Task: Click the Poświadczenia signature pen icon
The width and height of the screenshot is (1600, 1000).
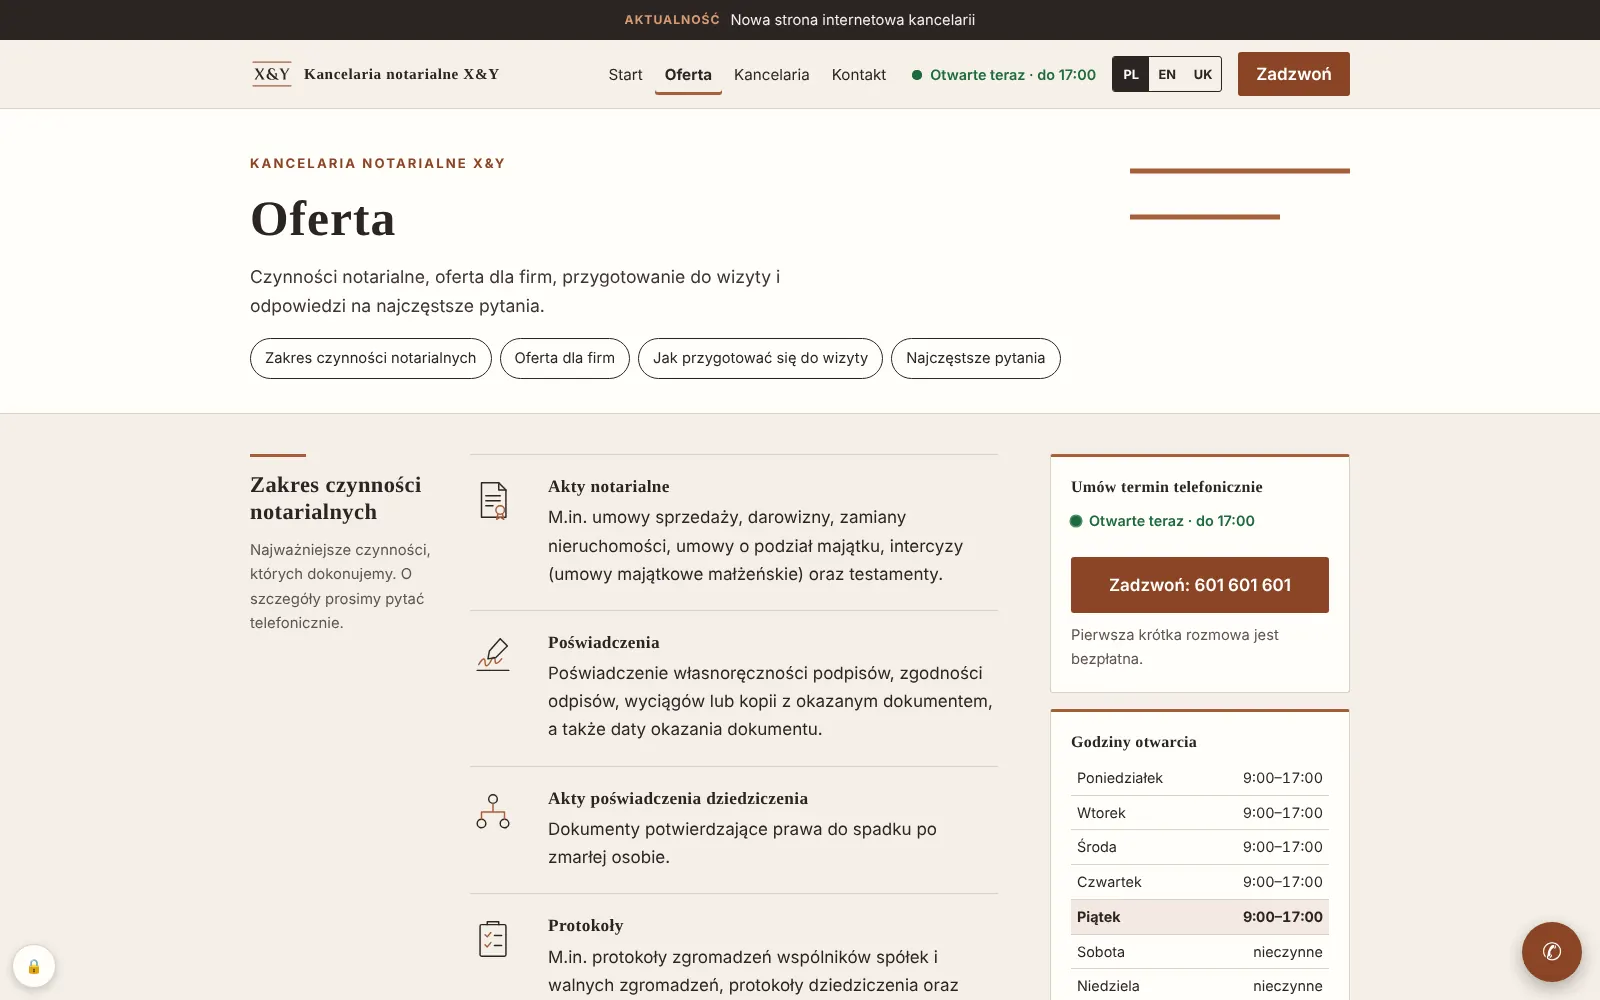Action: (x=493, y=655)
